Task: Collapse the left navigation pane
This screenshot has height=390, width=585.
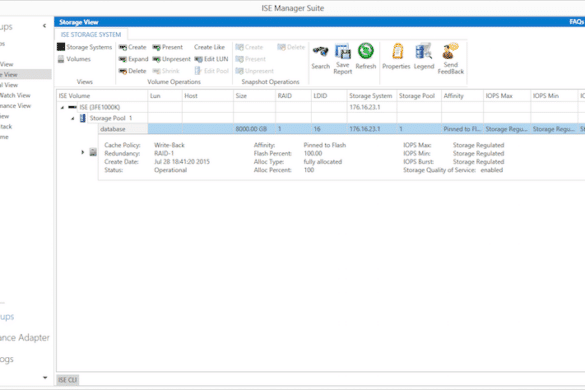Action: pyautogui.click(x=44, y=26)
